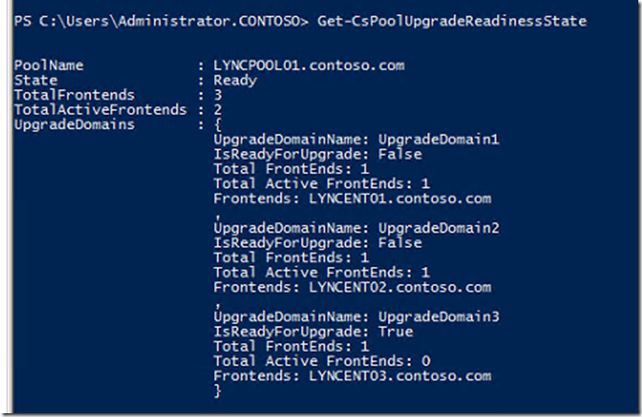
Task: Click the Get-CsPoolUpgradeReadinessState command text
Action: pos(452,21)
